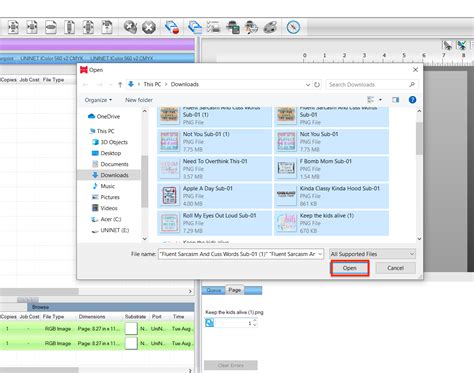Increase the page copies stepper
Screen dimensions: 474x373
255,321
